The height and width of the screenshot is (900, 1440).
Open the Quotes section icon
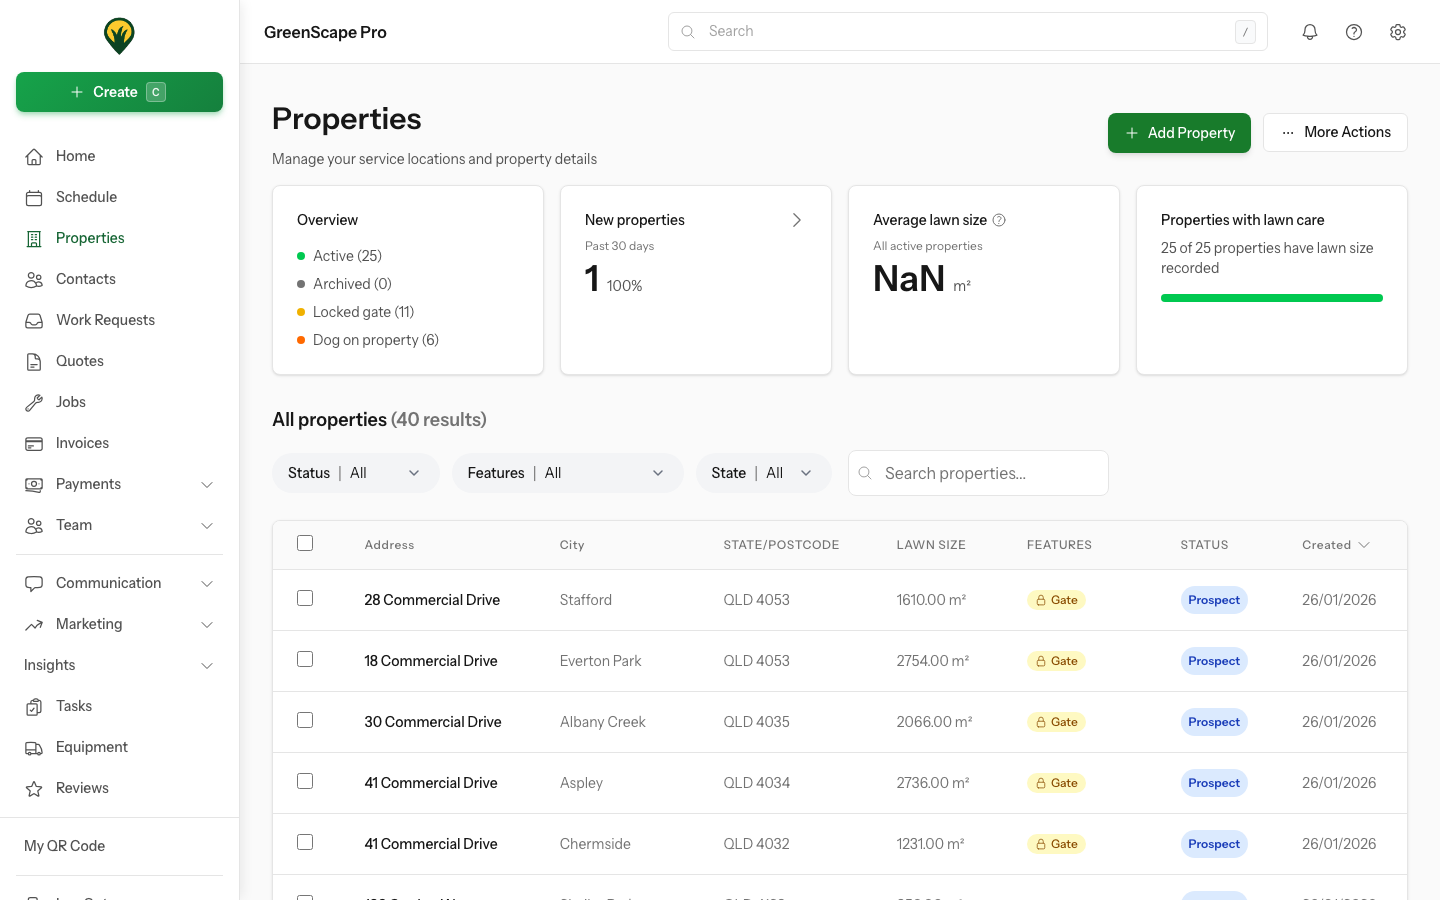(34, 360)
